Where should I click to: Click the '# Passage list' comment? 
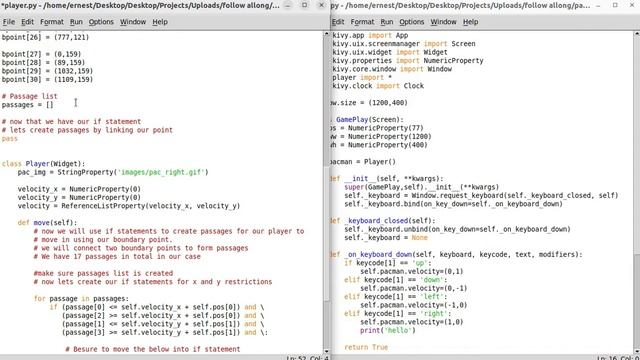(x=29, y=96)
